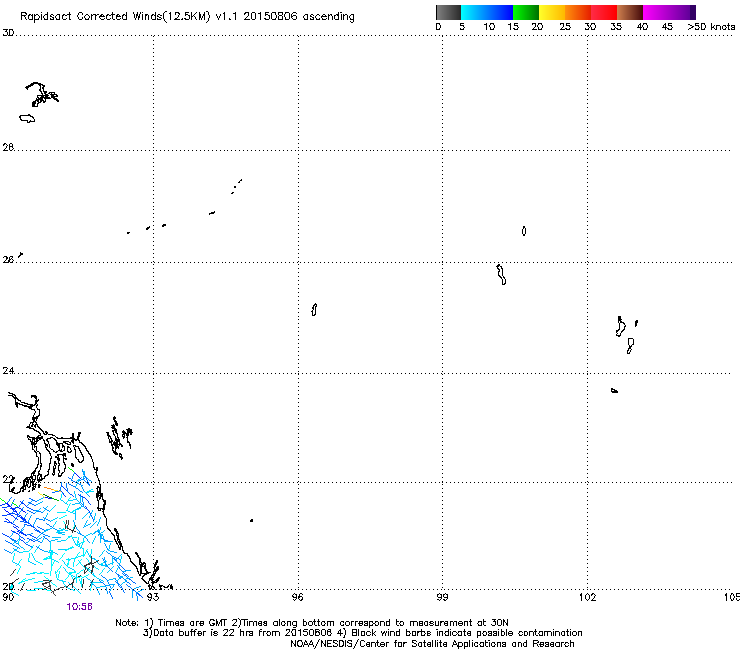The width and height of the screenshot is (740, 650).
Task: Click the '0' label under the color bar
Action: coord(438,27)
